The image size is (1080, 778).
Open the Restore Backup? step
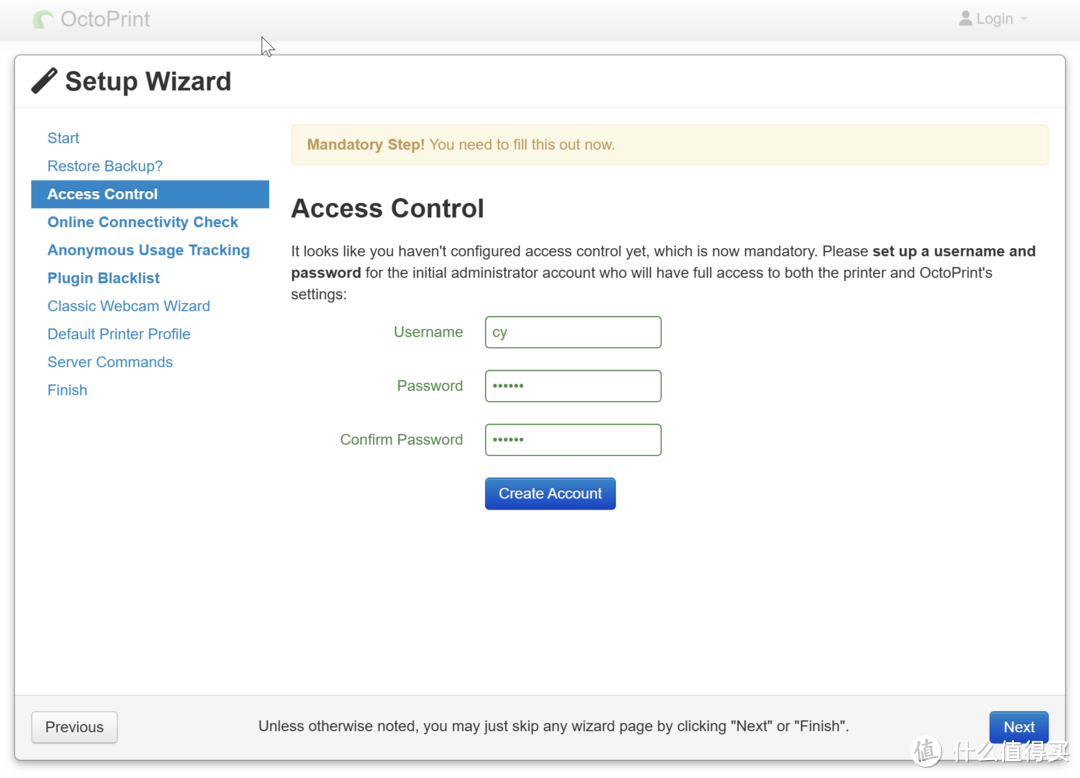[x=105, y=166]
